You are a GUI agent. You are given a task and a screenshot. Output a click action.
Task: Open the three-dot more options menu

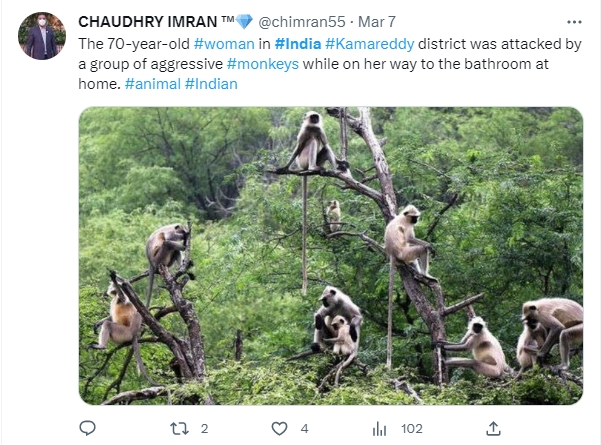pyautogui.click(x=574, y=22)
